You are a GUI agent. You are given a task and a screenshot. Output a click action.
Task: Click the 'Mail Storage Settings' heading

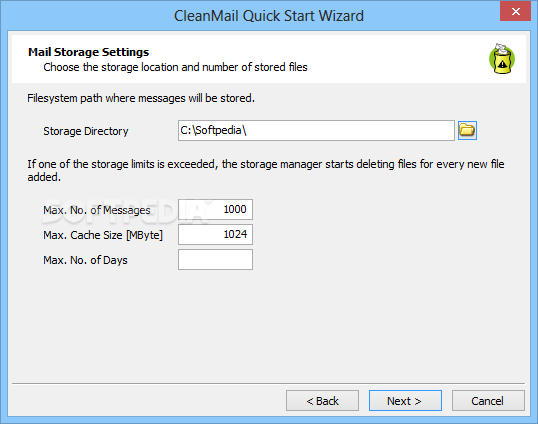[89, 52]
